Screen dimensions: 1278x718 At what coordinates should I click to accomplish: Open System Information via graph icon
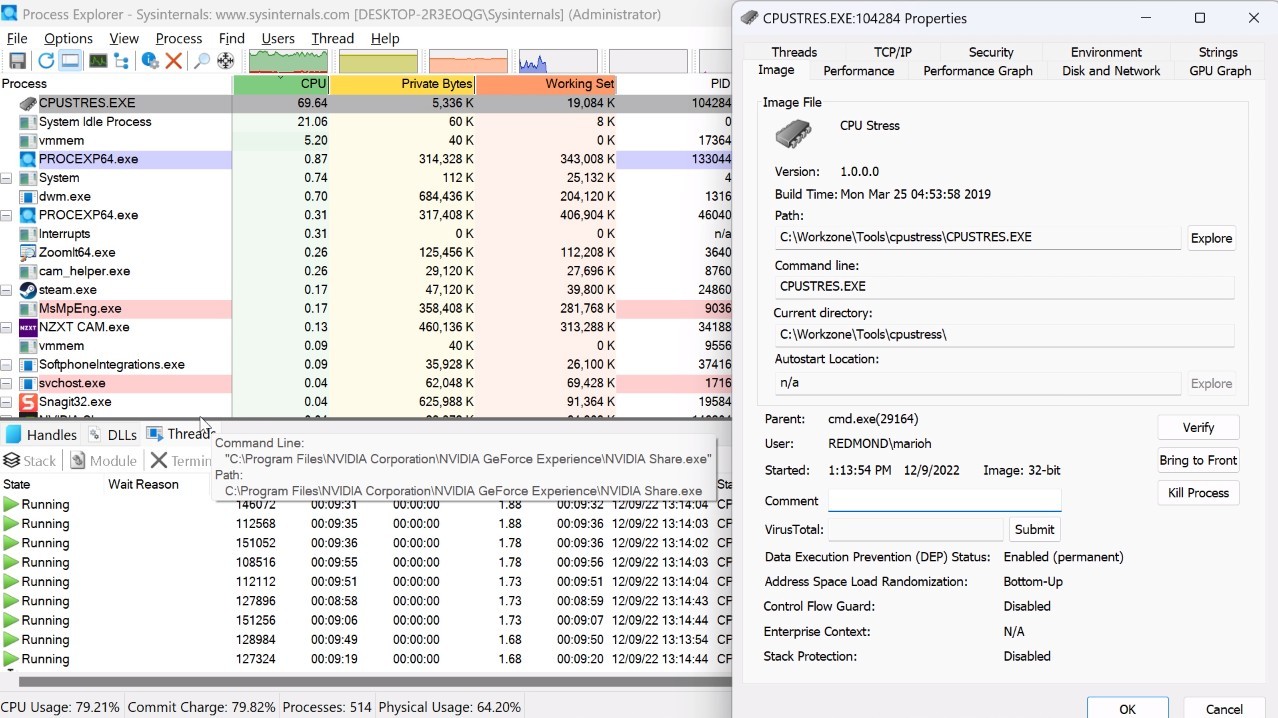[x=96, y=59]
